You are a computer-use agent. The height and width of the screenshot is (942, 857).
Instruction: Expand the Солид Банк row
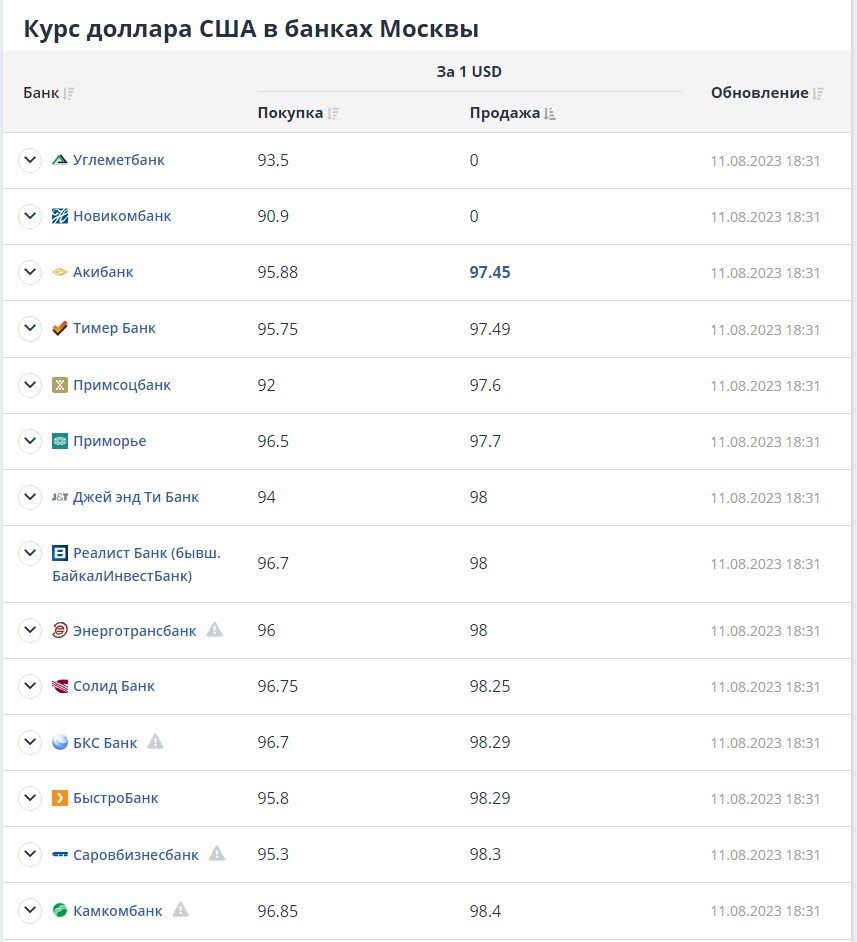(x=30, y=686)
